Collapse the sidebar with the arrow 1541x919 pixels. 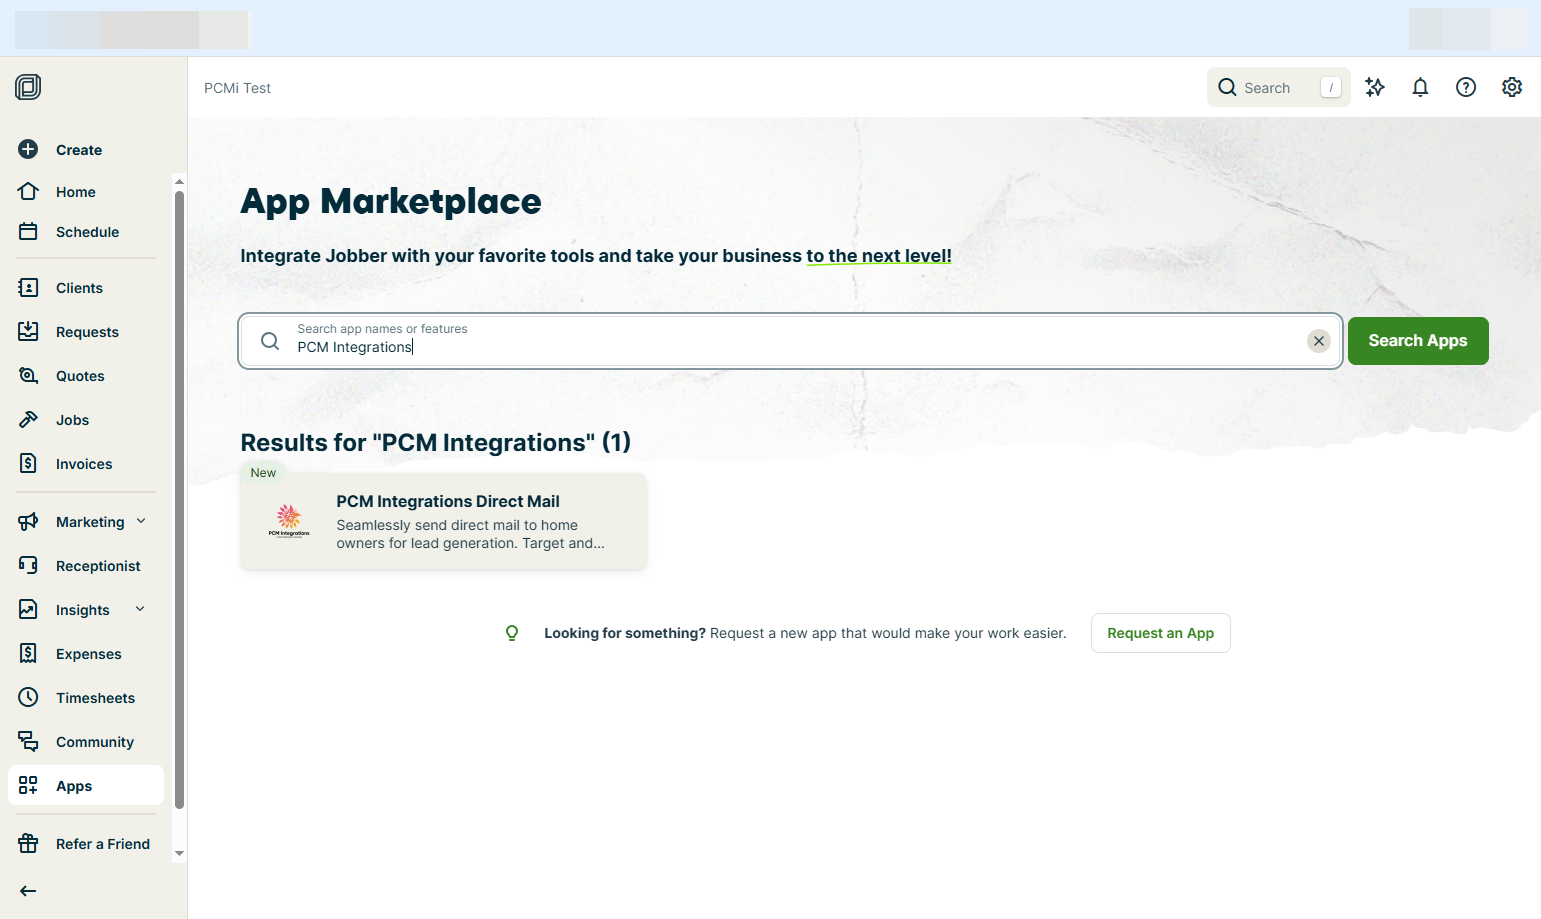point(28,891)
